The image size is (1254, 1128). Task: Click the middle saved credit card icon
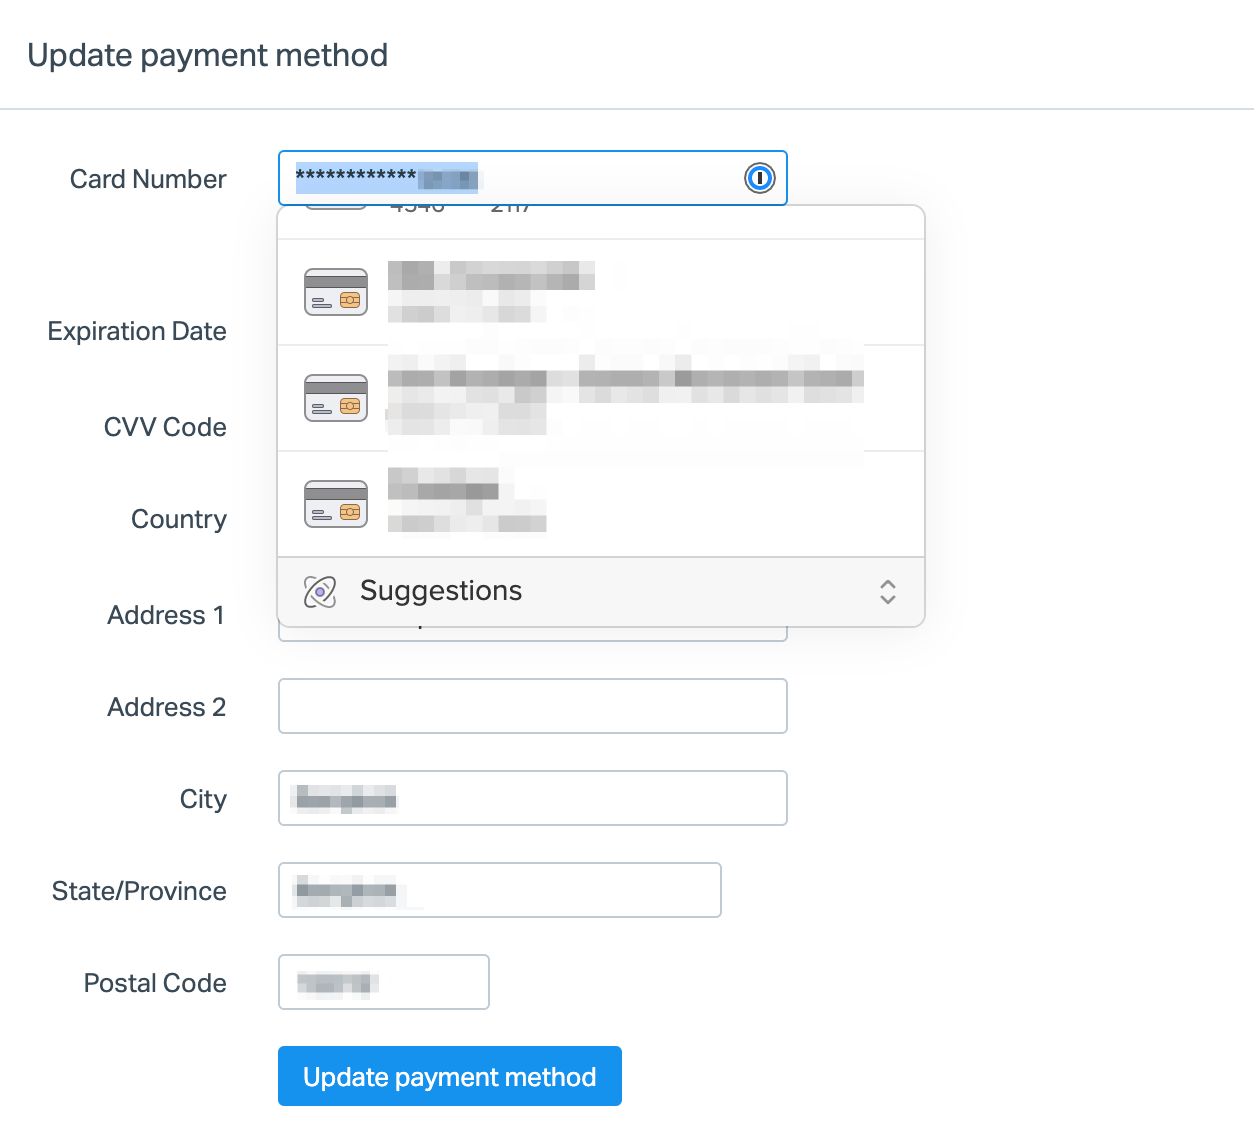coord(336,398)
